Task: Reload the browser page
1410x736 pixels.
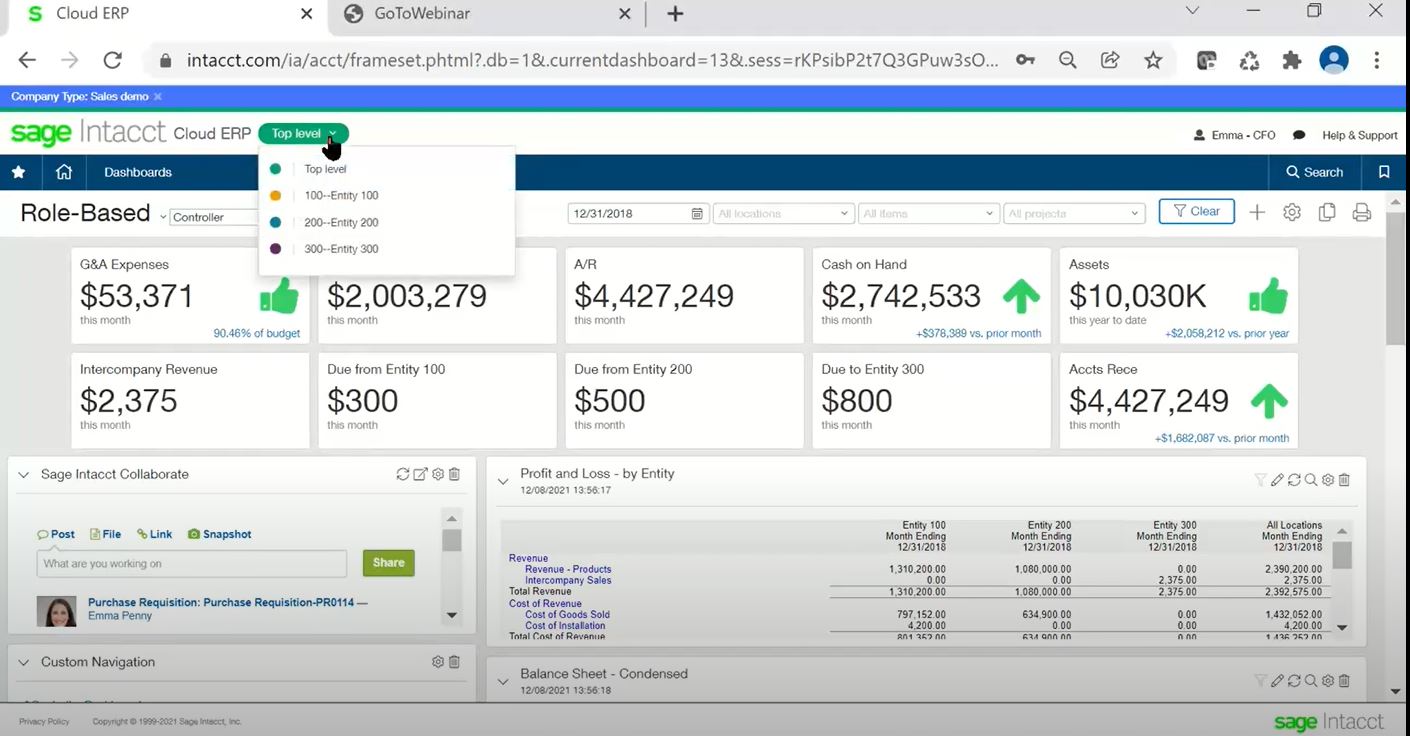Action: click(112, 60)
